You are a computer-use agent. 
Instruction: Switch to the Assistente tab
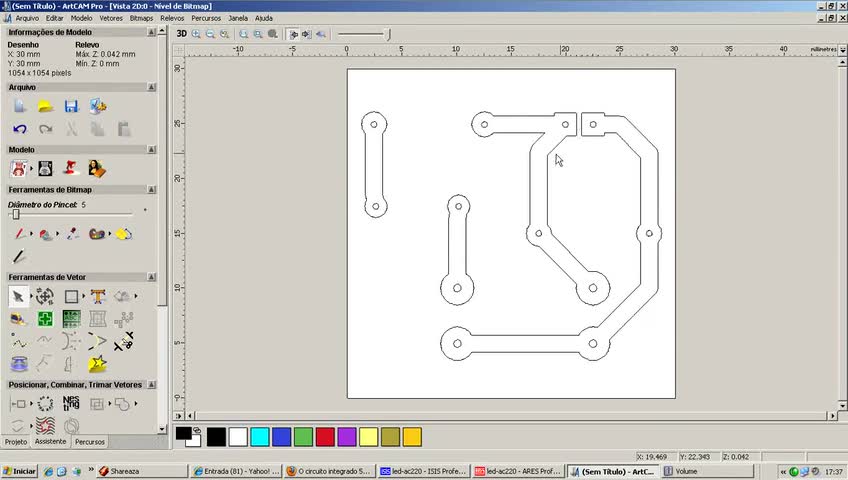click(50, 441)
